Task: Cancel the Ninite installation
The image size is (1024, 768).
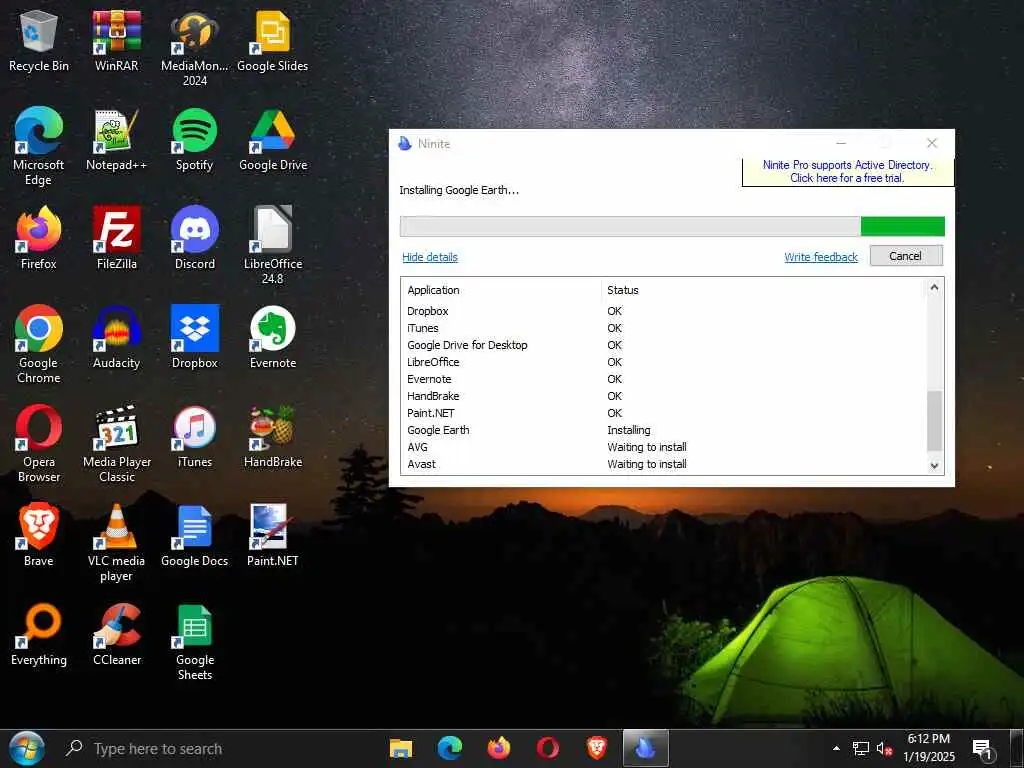Action: (x=906, y=256)
